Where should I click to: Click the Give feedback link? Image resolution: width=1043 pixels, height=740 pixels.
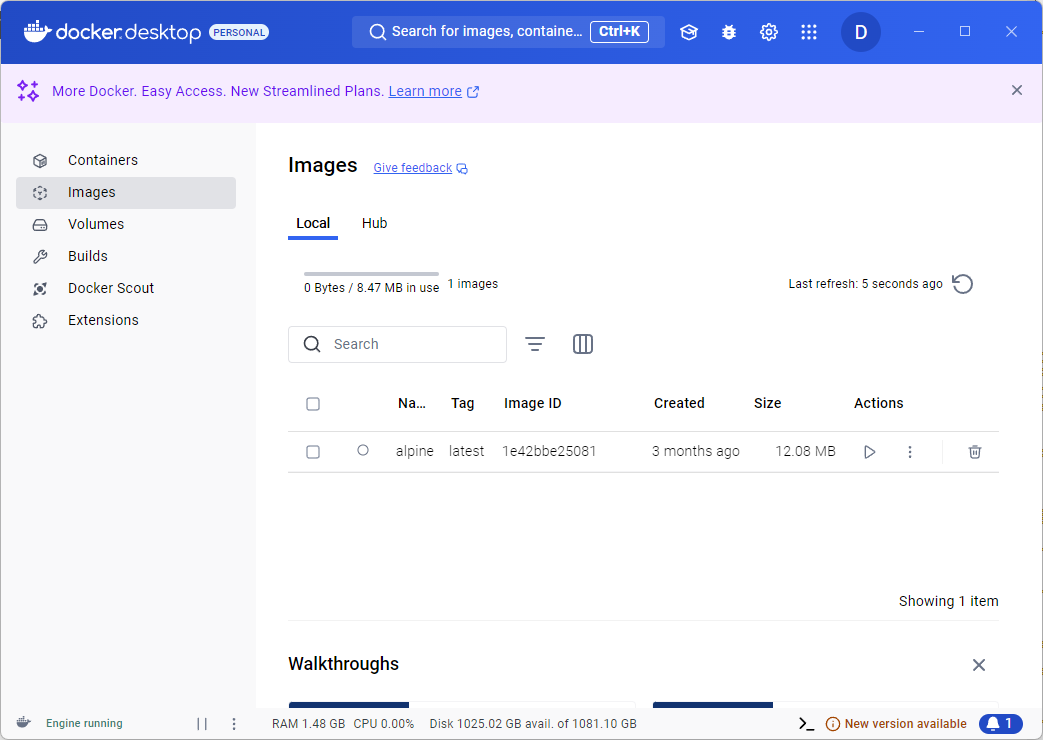(412, 168)
